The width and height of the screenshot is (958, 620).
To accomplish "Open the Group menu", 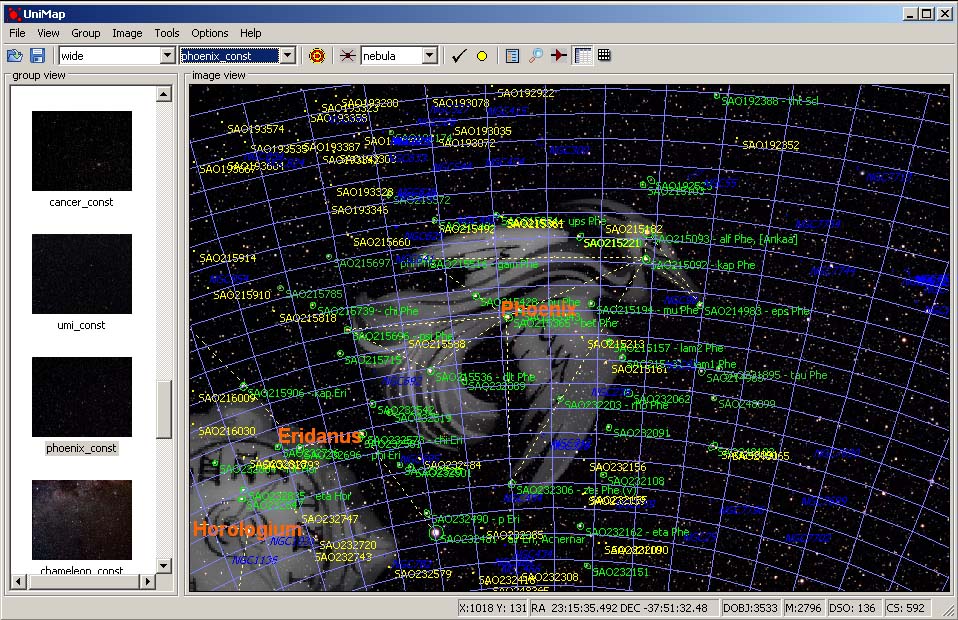I will 86,33.
